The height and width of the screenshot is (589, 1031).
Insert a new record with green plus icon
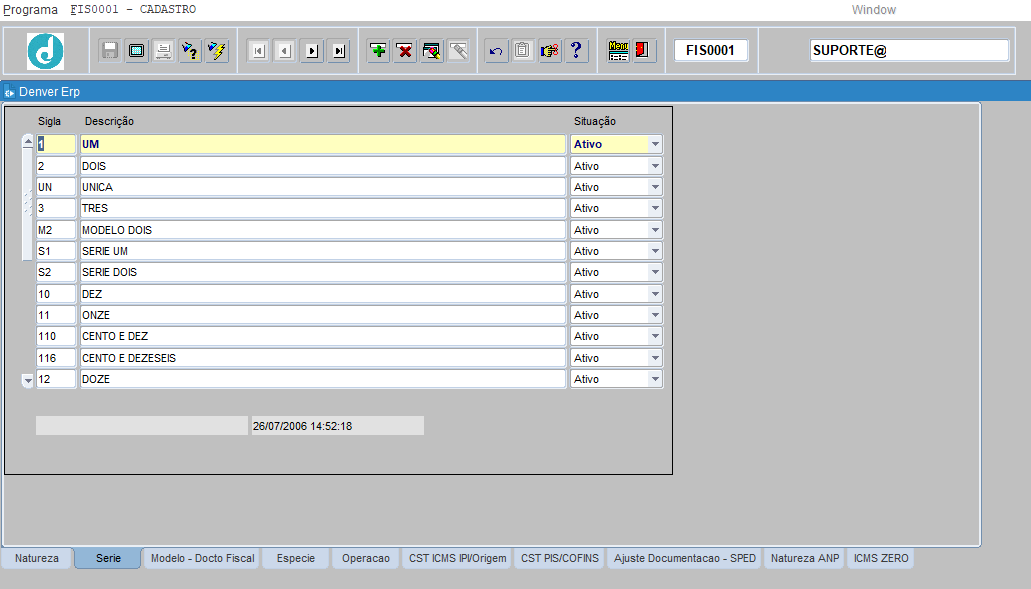(378, 51)
